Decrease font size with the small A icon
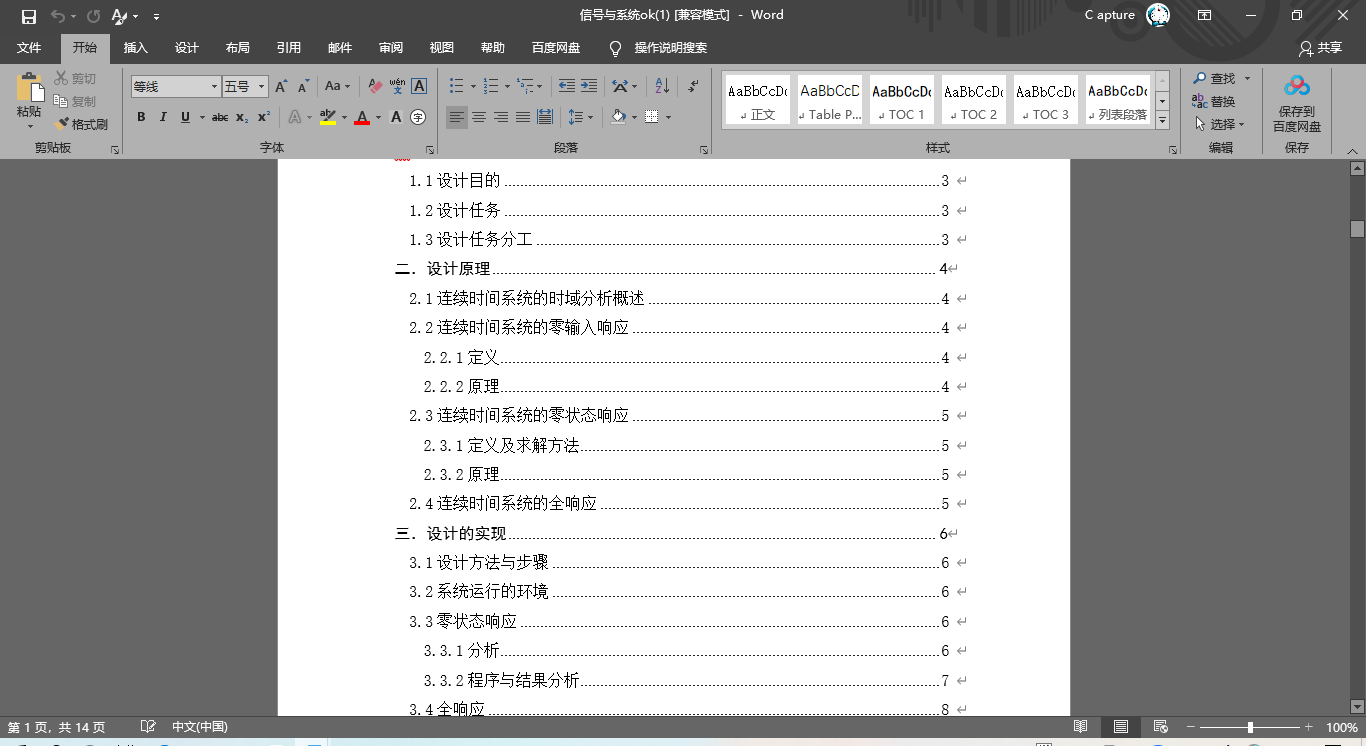Image resolution: width=1366 pixels, height=746 pixels. pyautogui.click(x=302, y=87)
